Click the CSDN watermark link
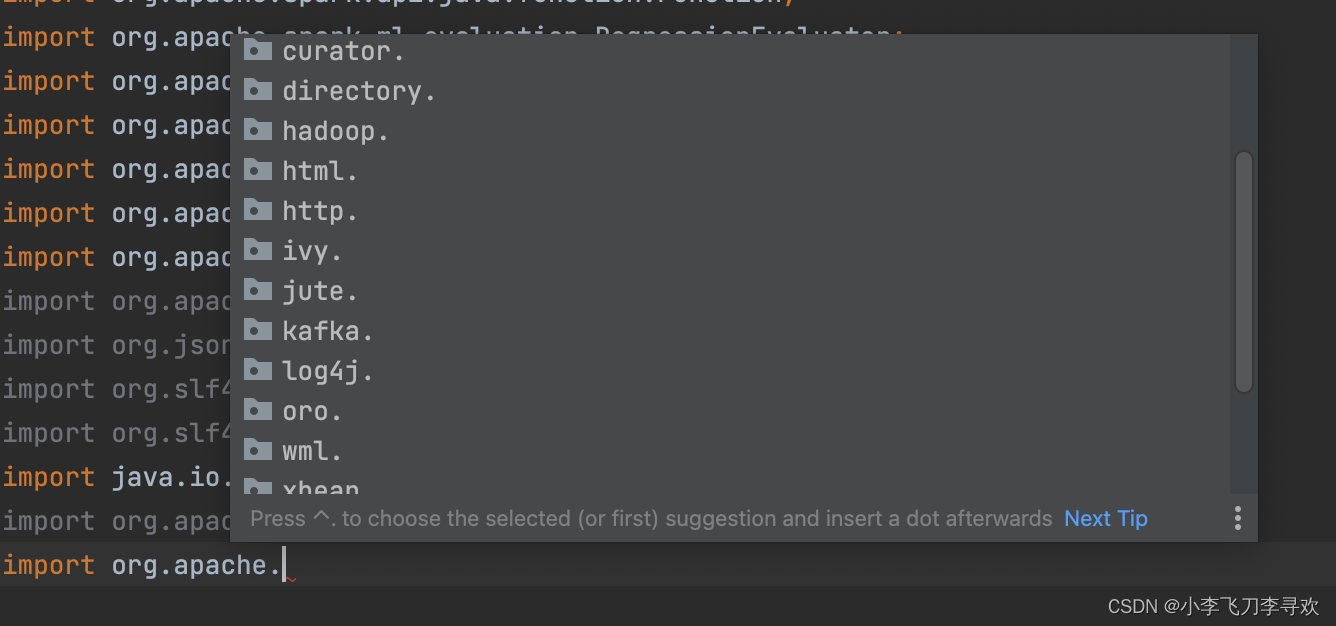1336x626 pixels. tap(1213, 606)
